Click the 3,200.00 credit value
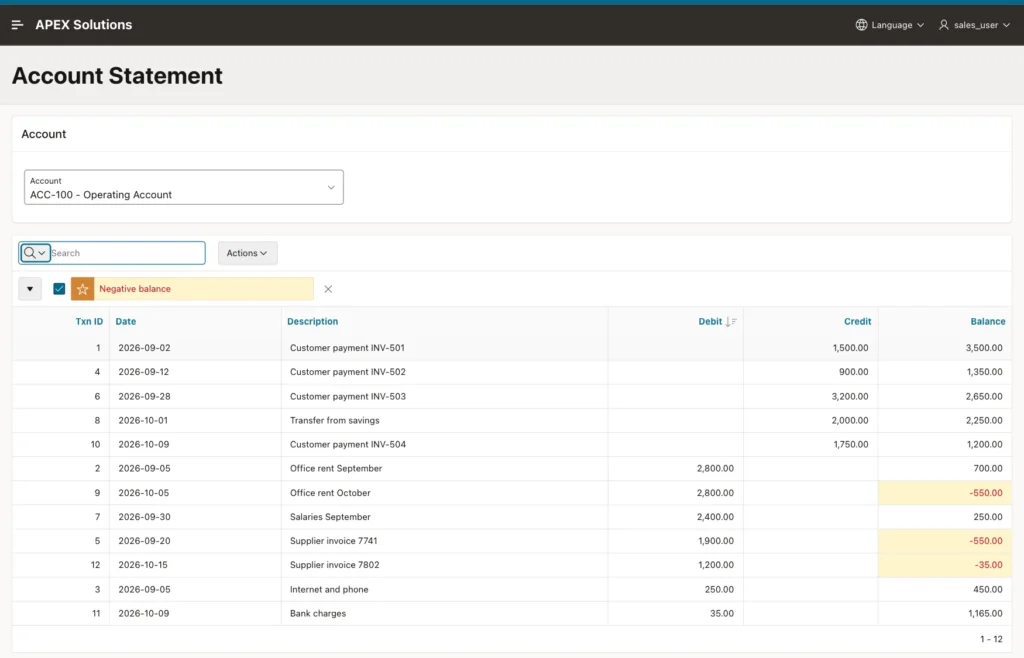 [x=850, y=396]
